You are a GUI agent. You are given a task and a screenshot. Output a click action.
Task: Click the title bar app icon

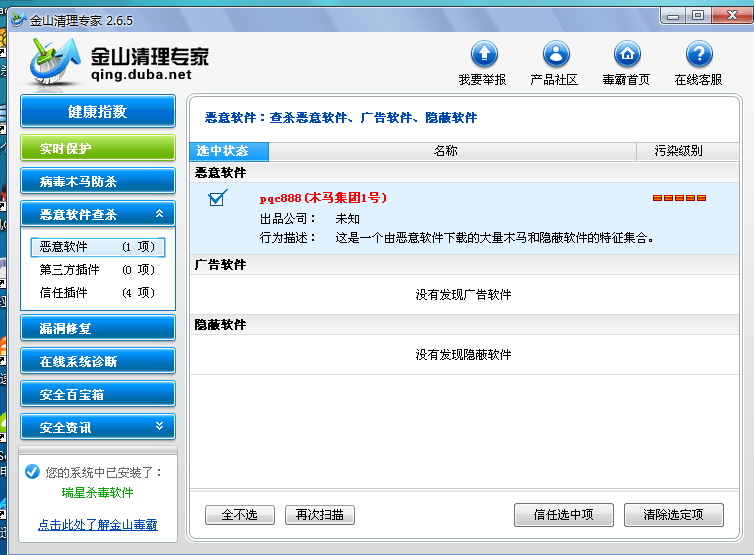(x=19, y=20)
